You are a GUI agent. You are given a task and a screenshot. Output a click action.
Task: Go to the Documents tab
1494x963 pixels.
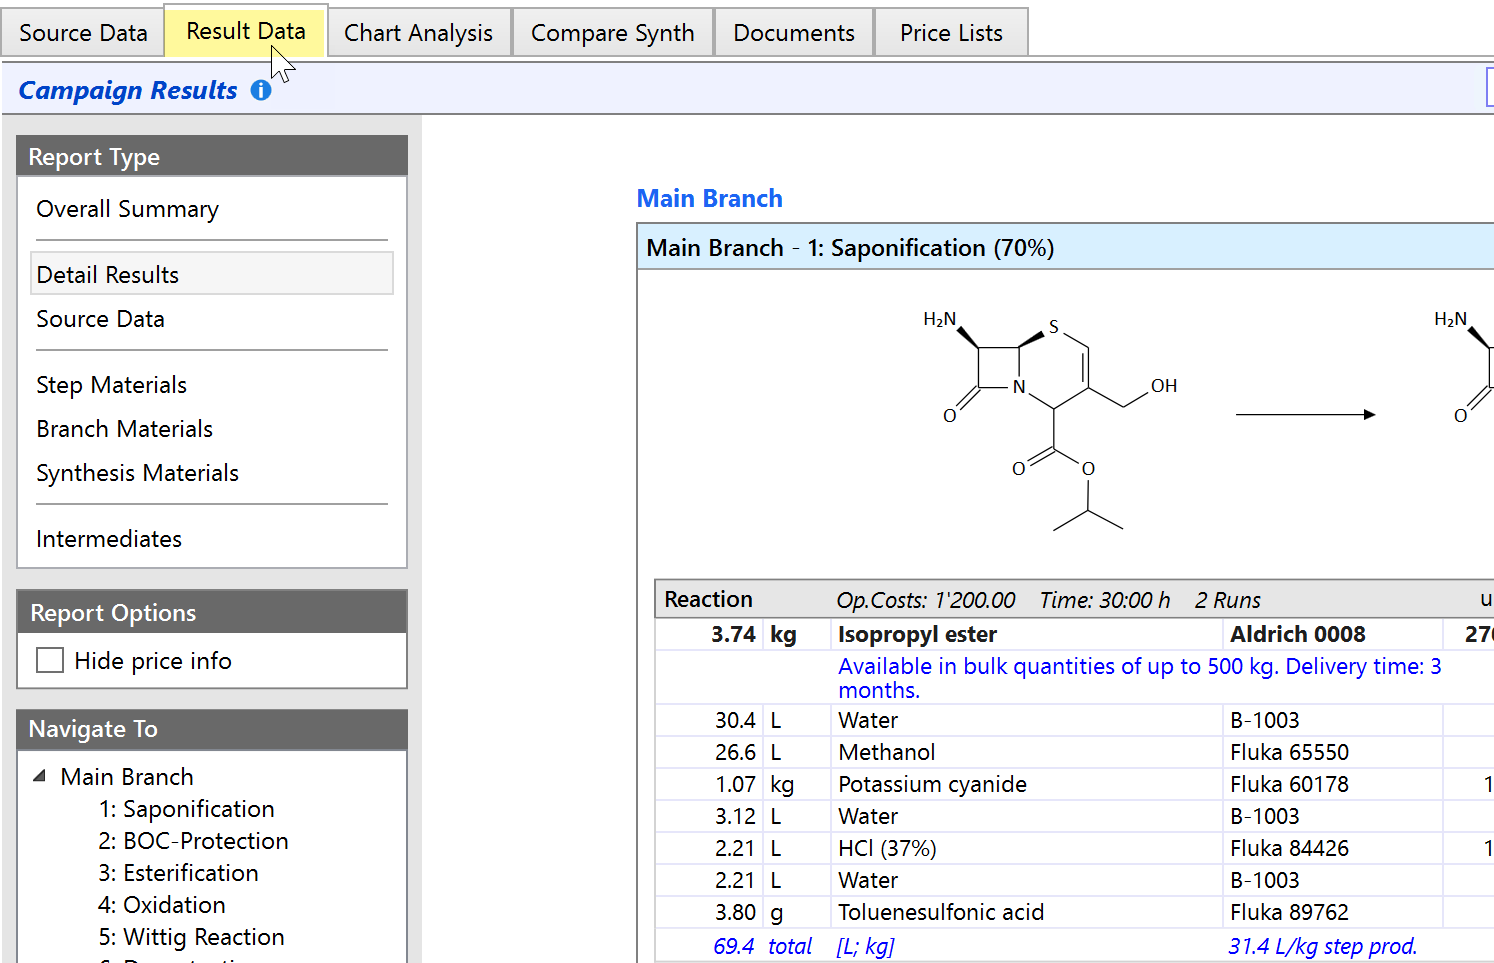tap(793, 32)
